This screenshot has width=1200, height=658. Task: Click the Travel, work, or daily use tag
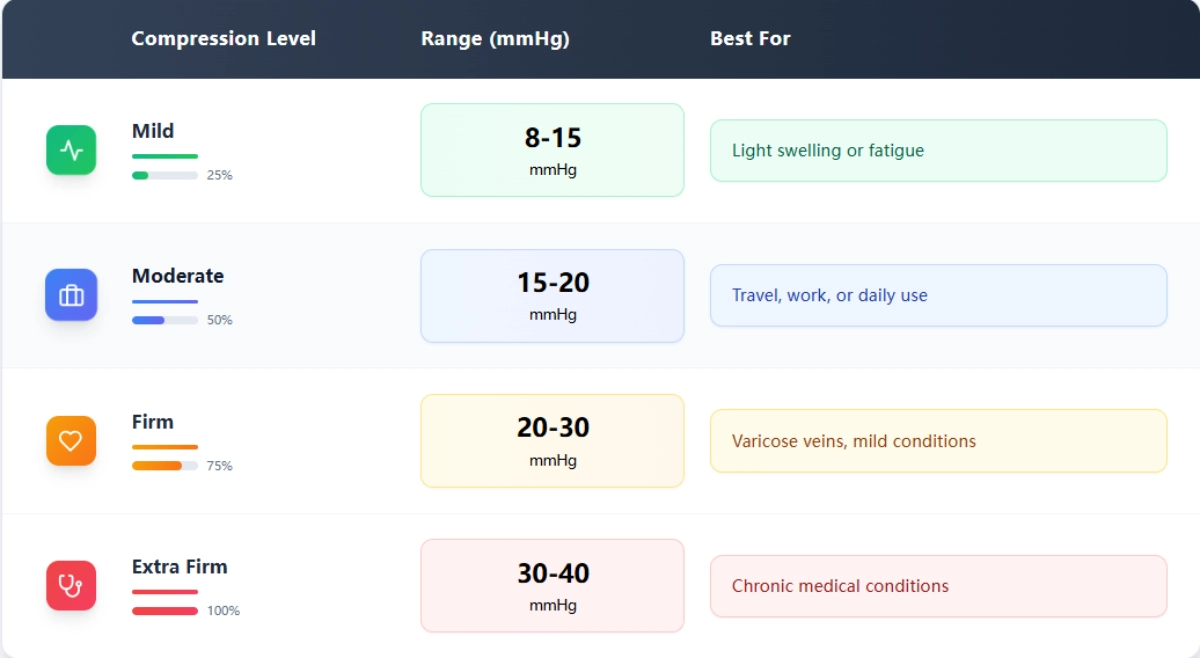(938, 296)
